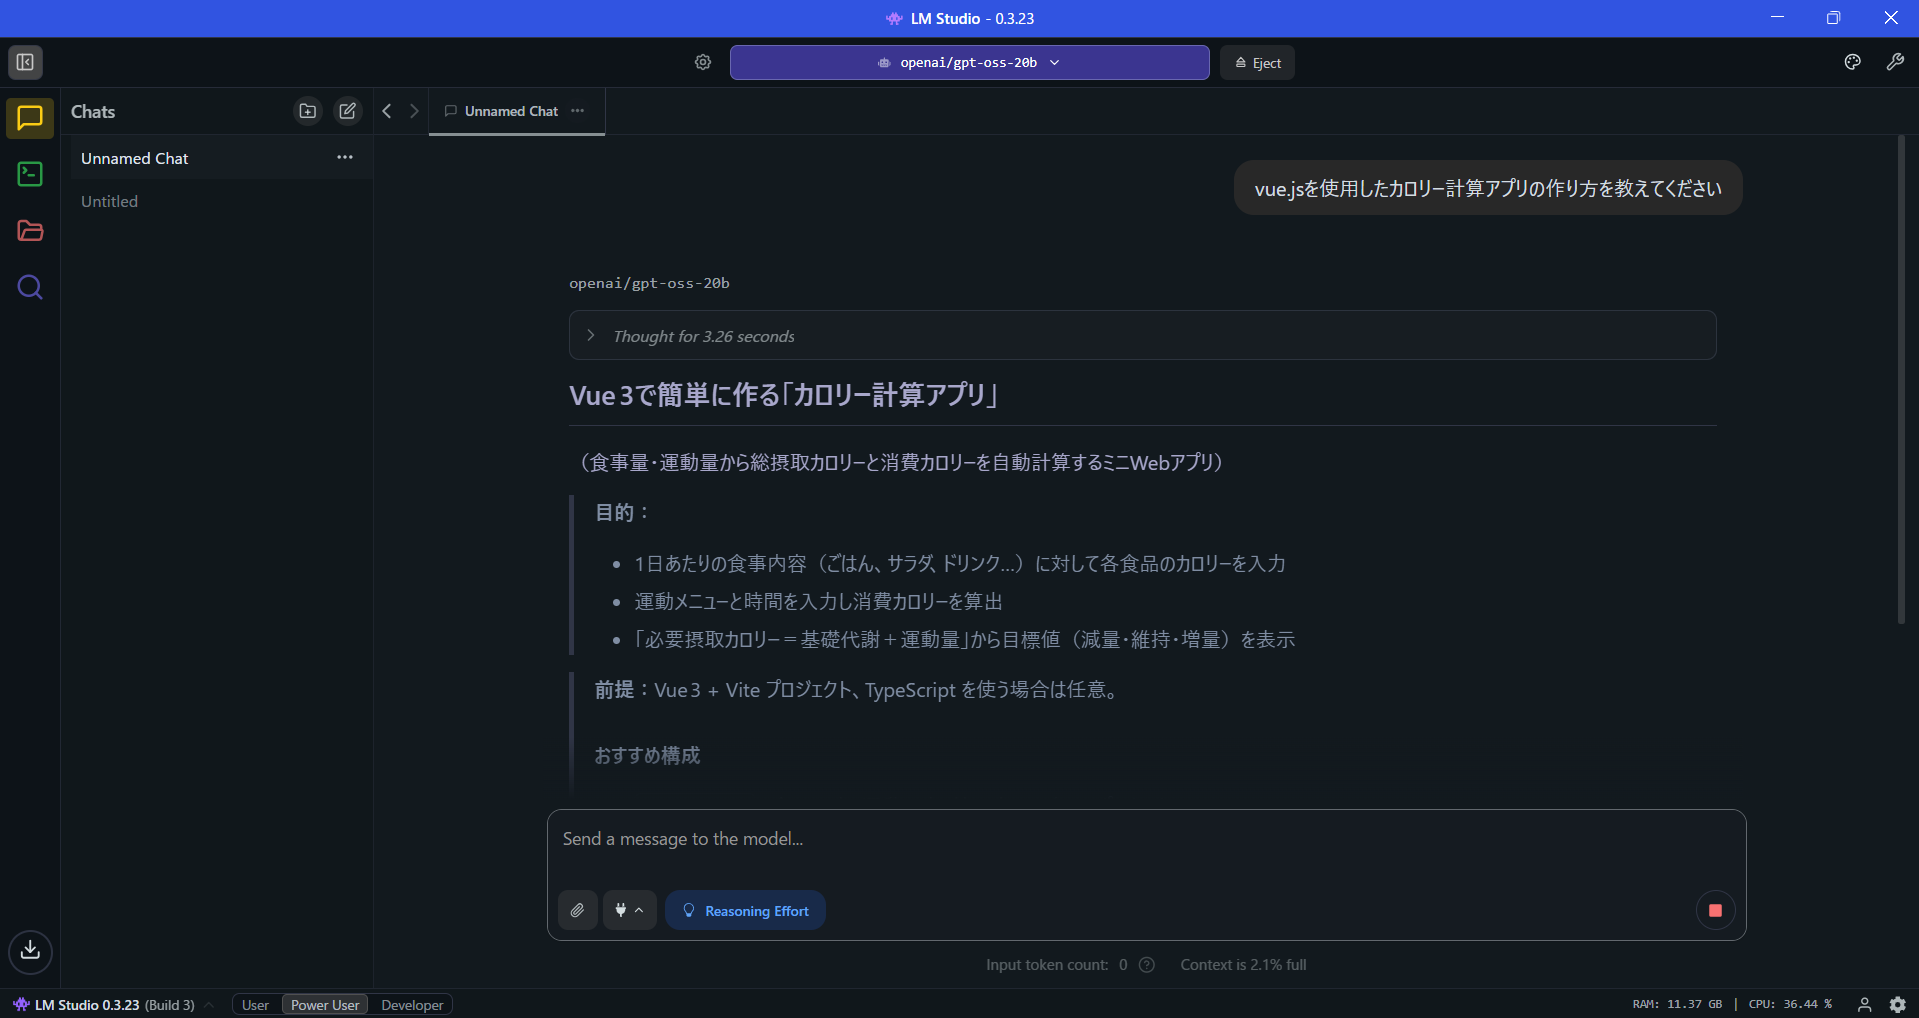Toggle Reasoning Effort option
The image size is (1919, 1018).
[745, 910]
